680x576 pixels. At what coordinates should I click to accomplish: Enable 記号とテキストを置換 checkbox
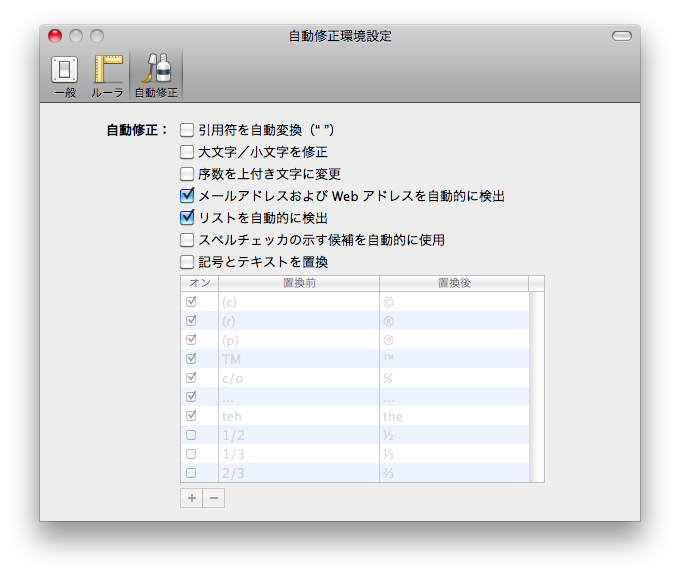(x=187, y=262)
